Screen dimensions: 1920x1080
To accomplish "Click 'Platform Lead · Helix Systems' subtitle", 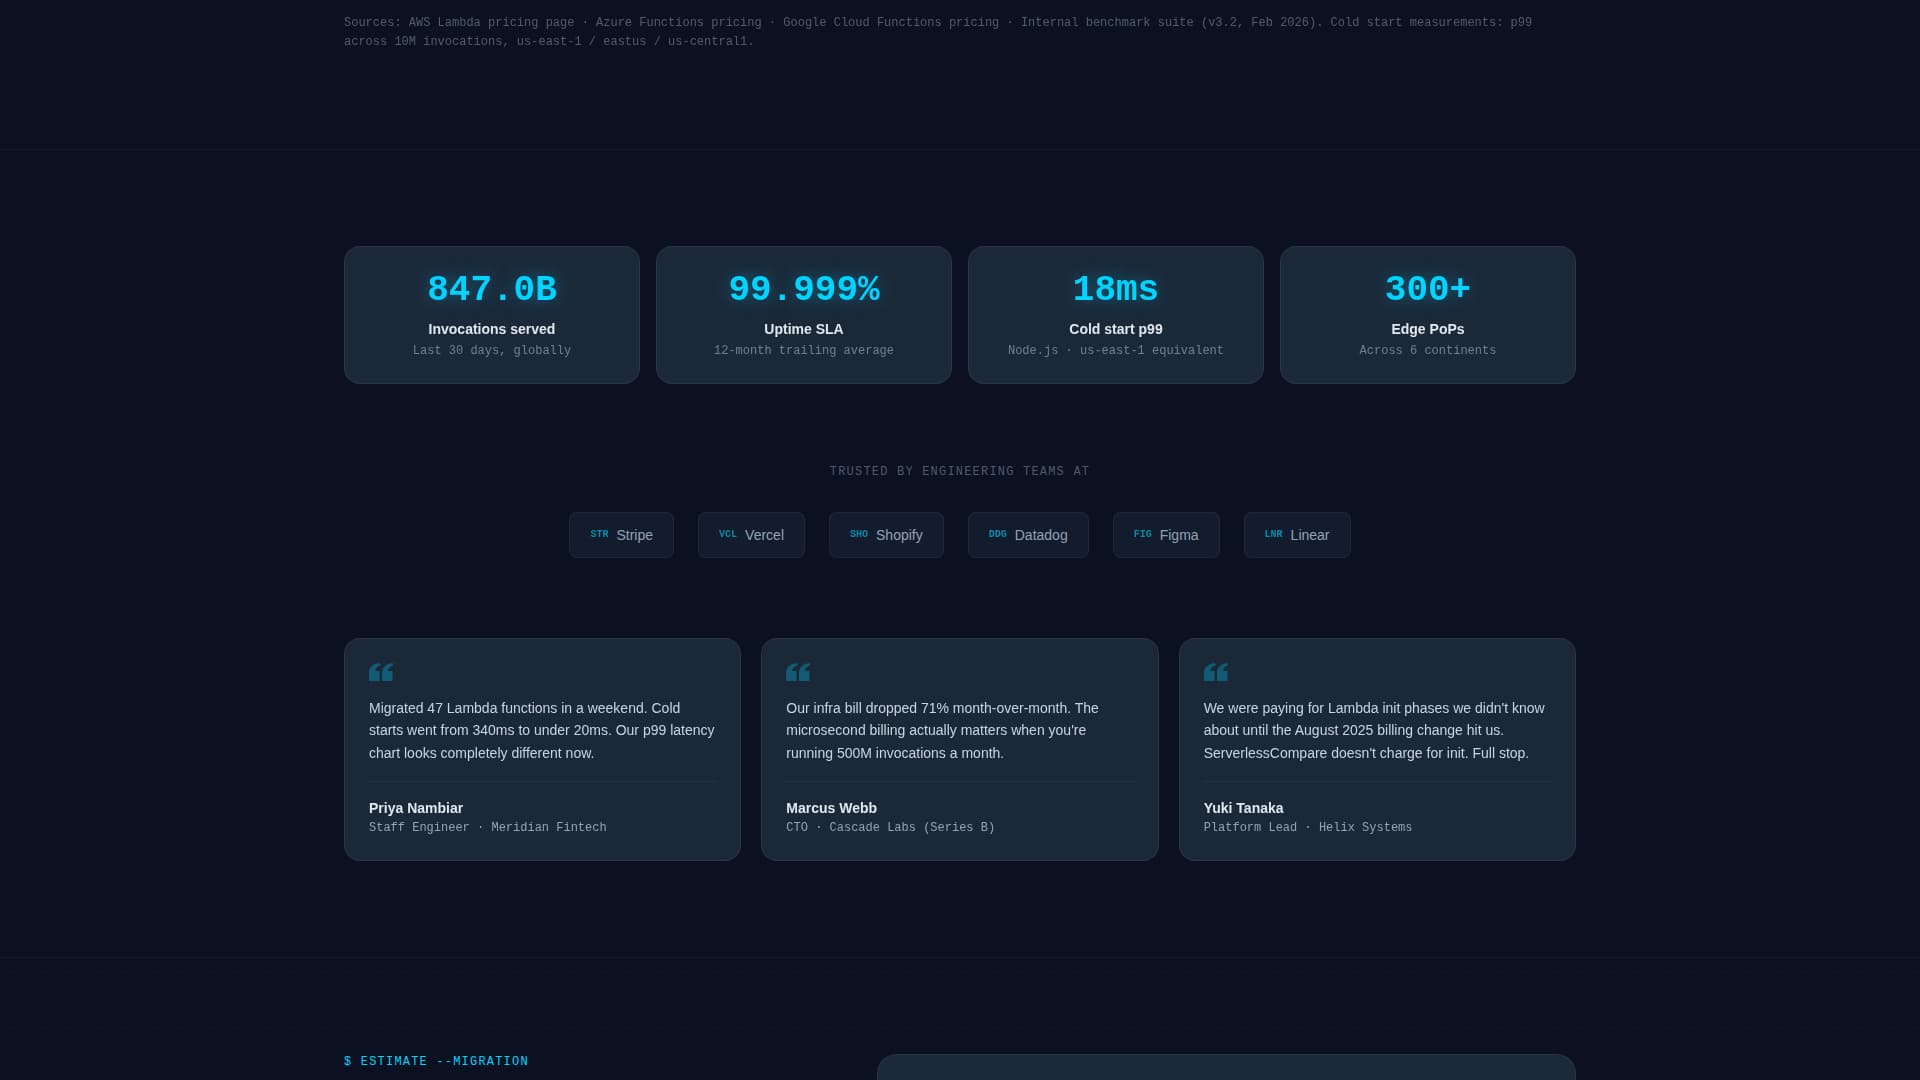I will click(x=1308, y=828).
